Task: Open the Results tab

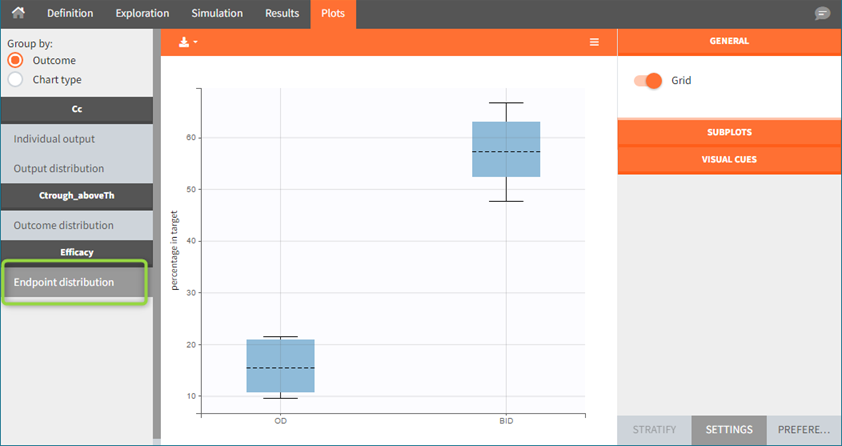Action: click(281, 14)
